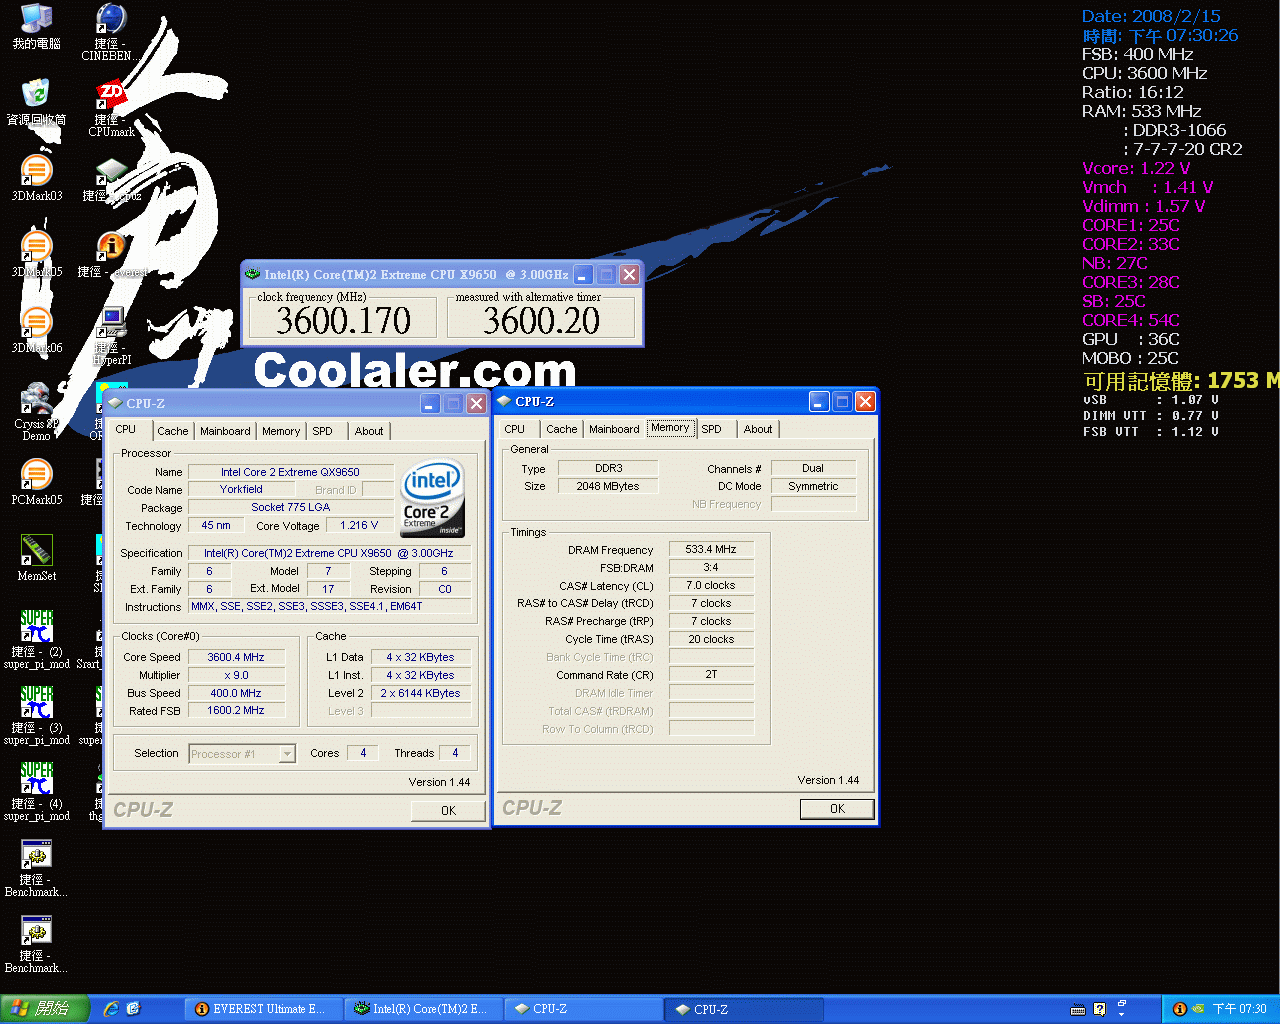Switch to Cache tab in left CPU-Z window
Viewport: 1280px width, 1024px height.
pos(172,431)
